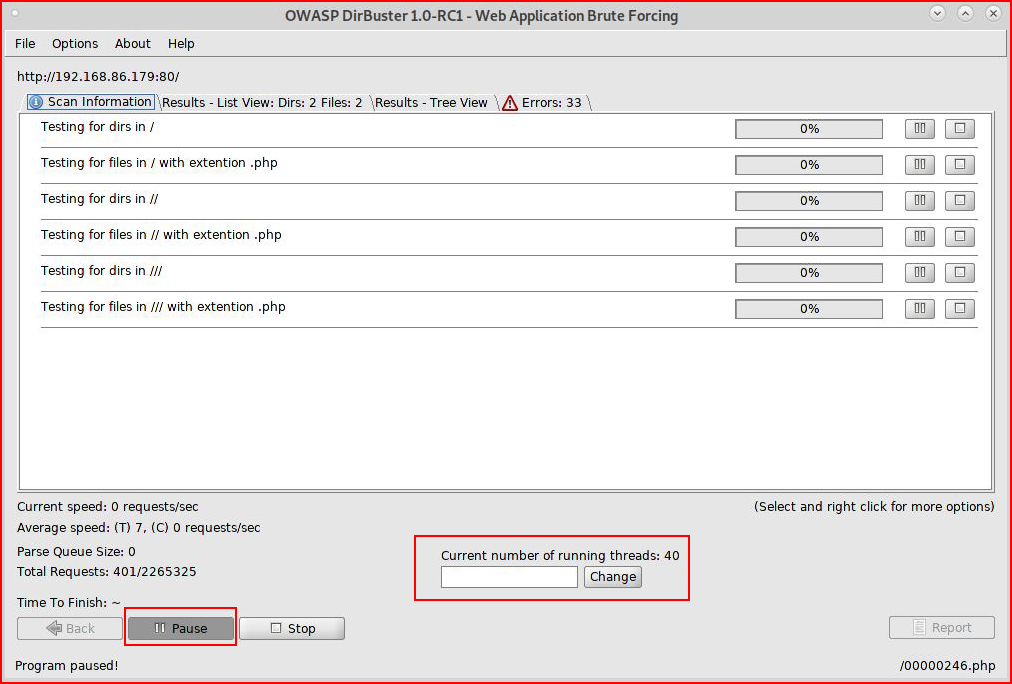Select the 'Testing for dirs in //' row text
This screenshot has height=684, width=1012.
tap(99, 199)
